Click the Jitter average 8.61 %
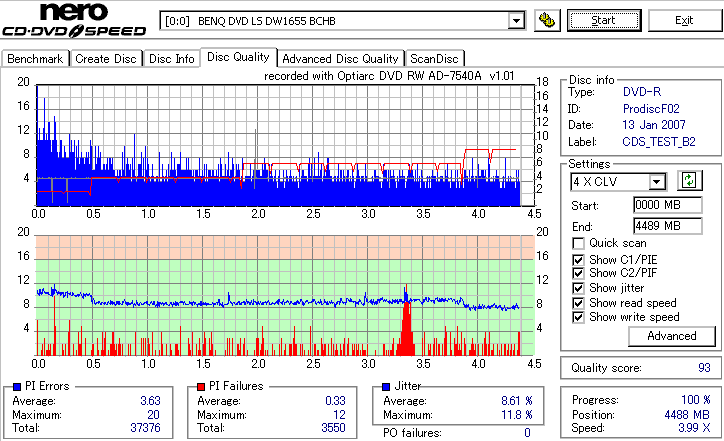The image size is (724, 441). coord(517,401)
